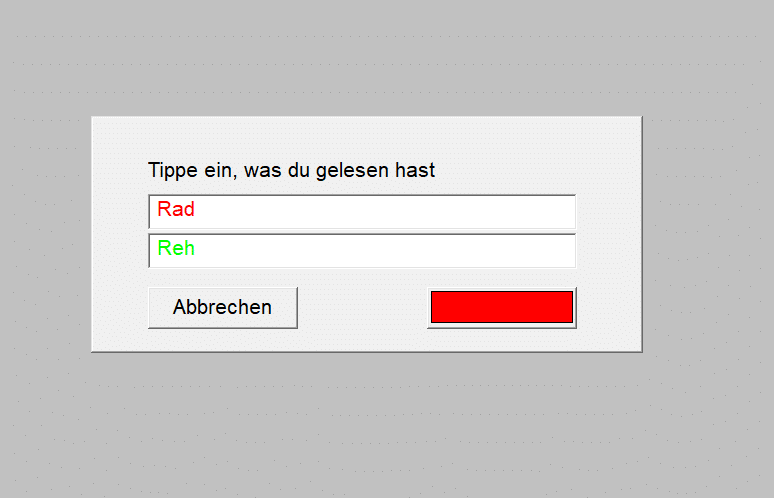Image resolution: width=774 pixels, height=498 pixels.
Task: Click empty middle of the Reh text field
Action: (x=380, y=250)
